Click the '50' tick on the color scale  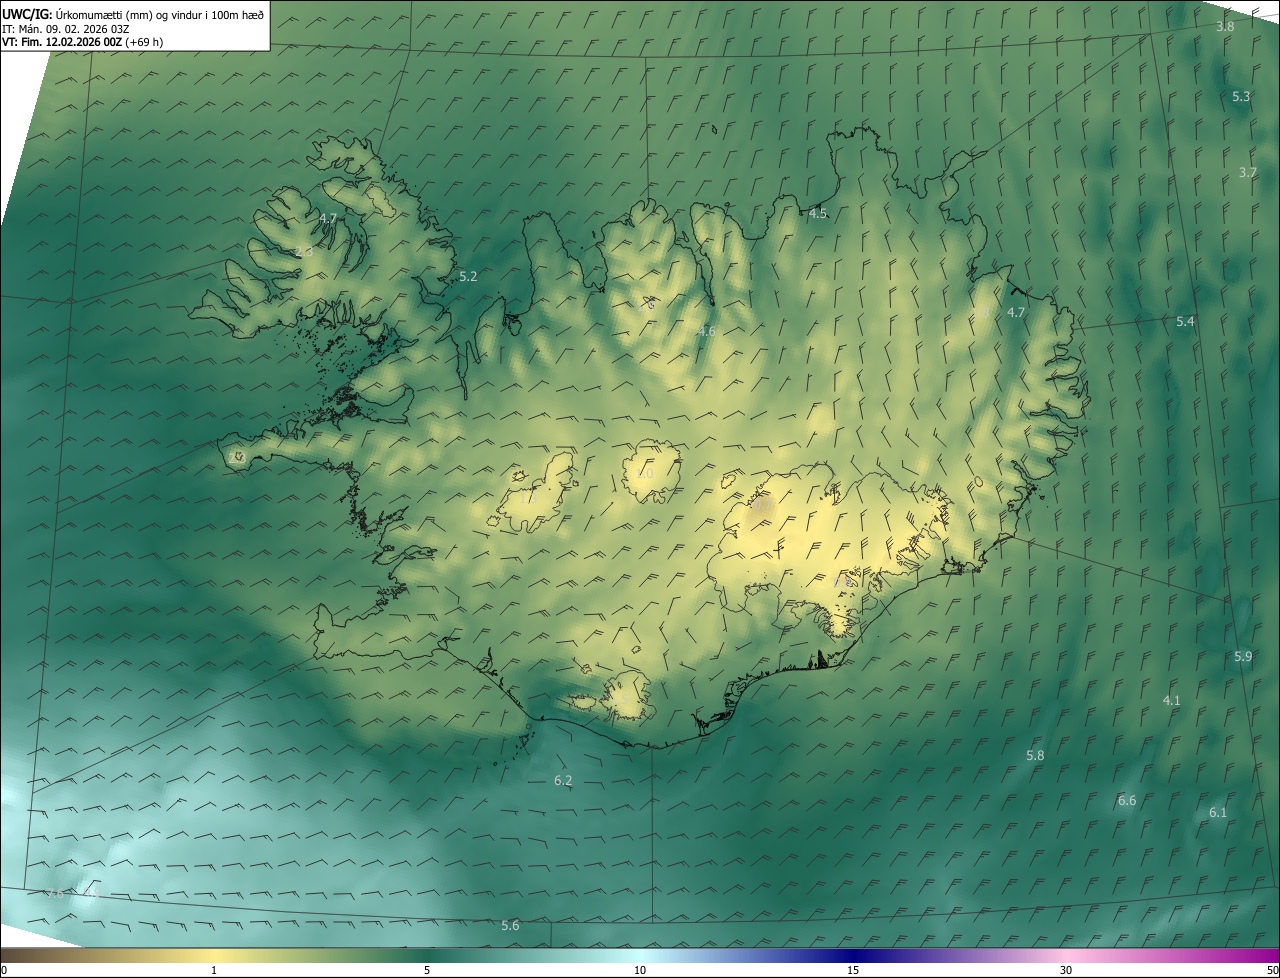coord(1273,970)
